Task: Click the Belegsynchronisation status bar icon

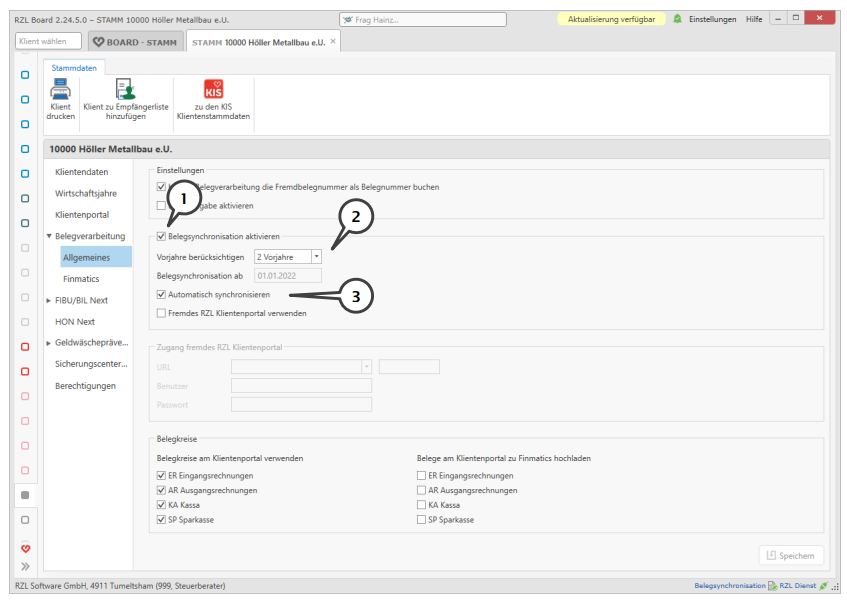Action: (772, 586)
